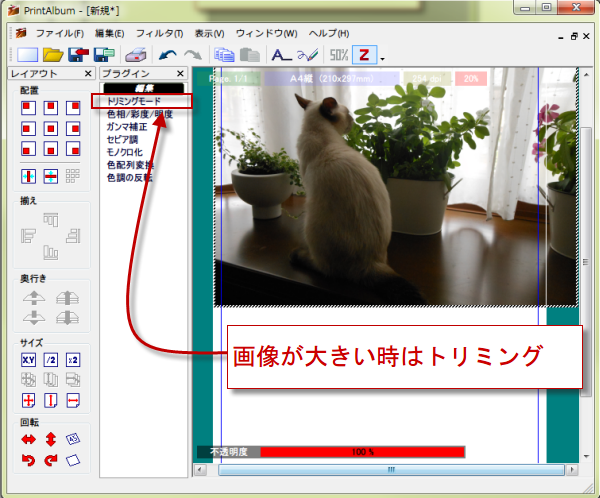Click the red Z zoom button

pyautogui.click(x=365, y=55)
